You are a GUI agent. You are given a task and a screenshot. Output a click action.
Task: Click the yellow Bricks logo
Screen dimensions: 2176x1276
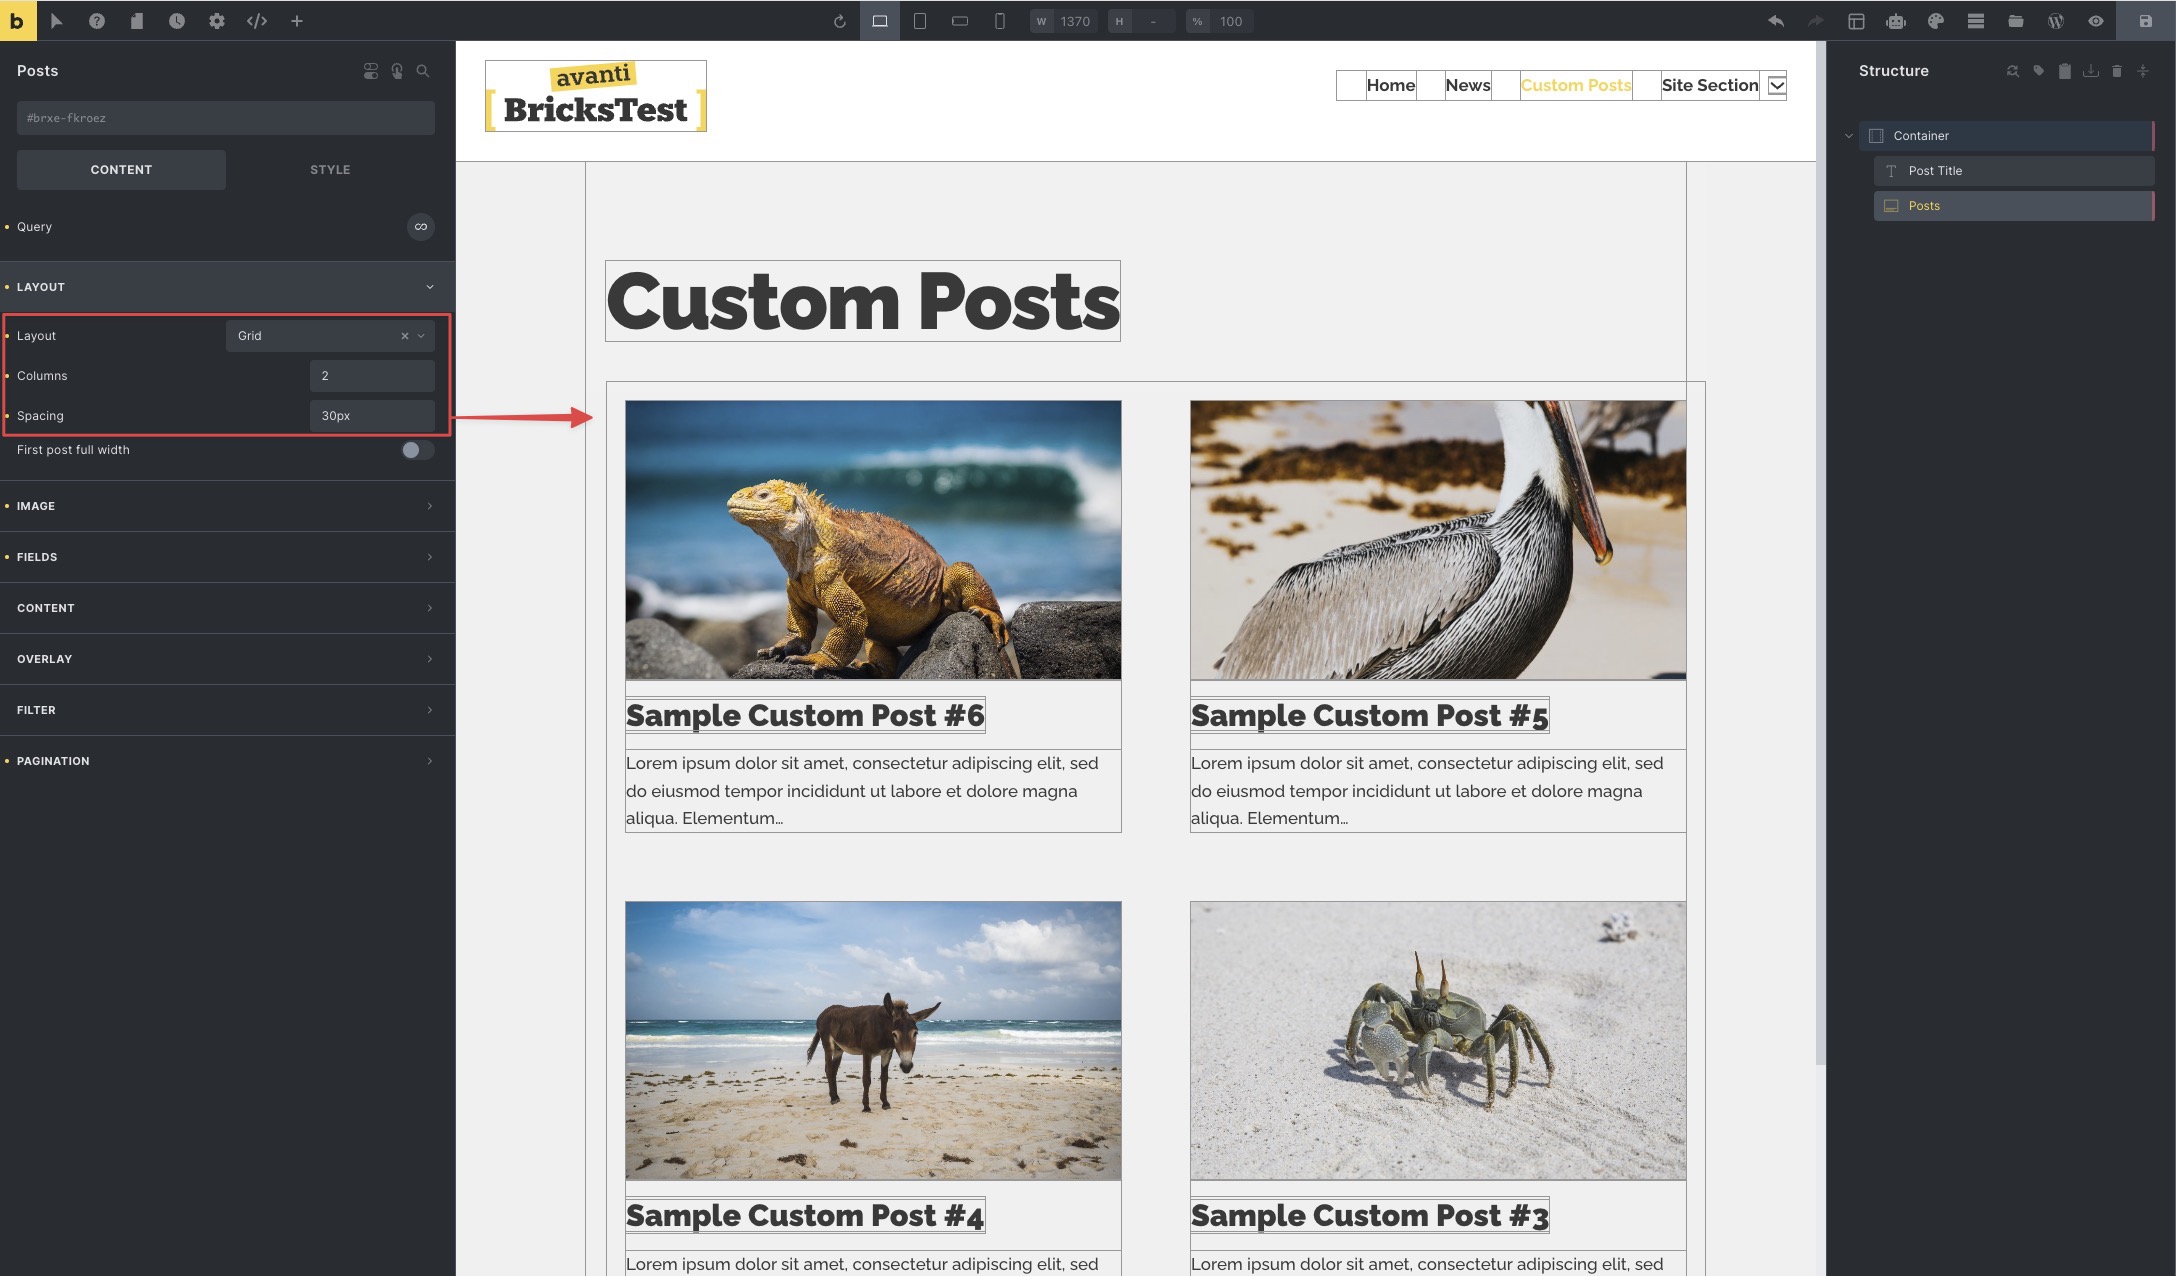[18, 20]
